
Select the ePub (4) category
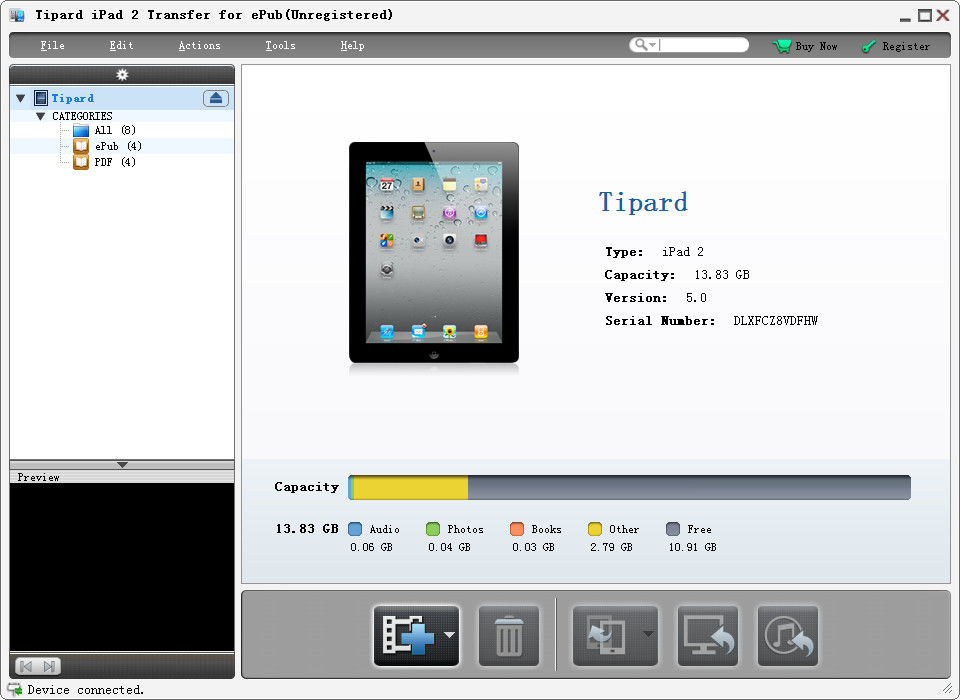(x=118, y=146)
